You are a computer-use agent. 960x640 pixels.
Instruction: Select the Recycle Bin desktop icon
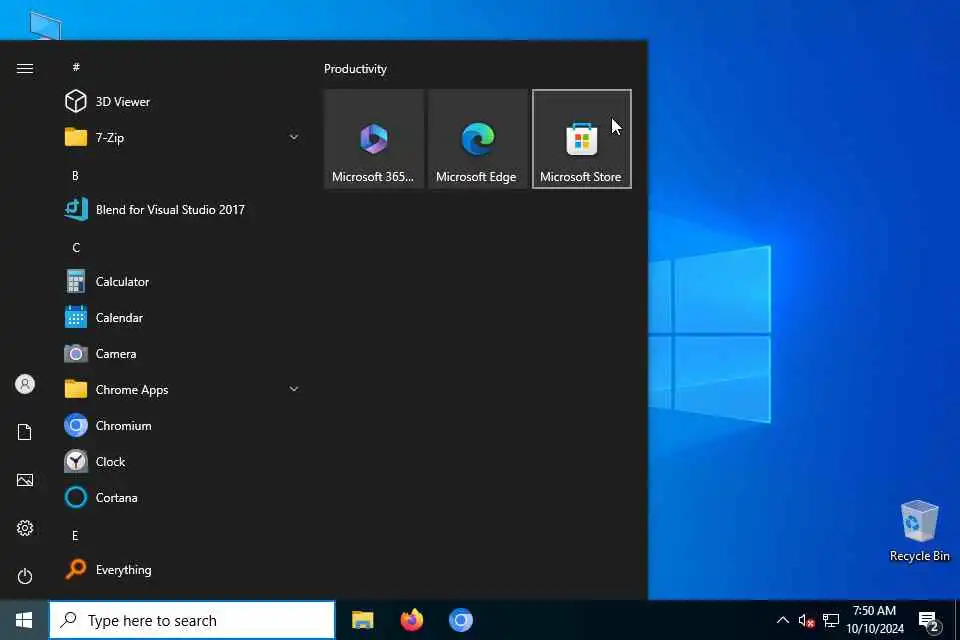pyautogui.click(x=919, y=531)
